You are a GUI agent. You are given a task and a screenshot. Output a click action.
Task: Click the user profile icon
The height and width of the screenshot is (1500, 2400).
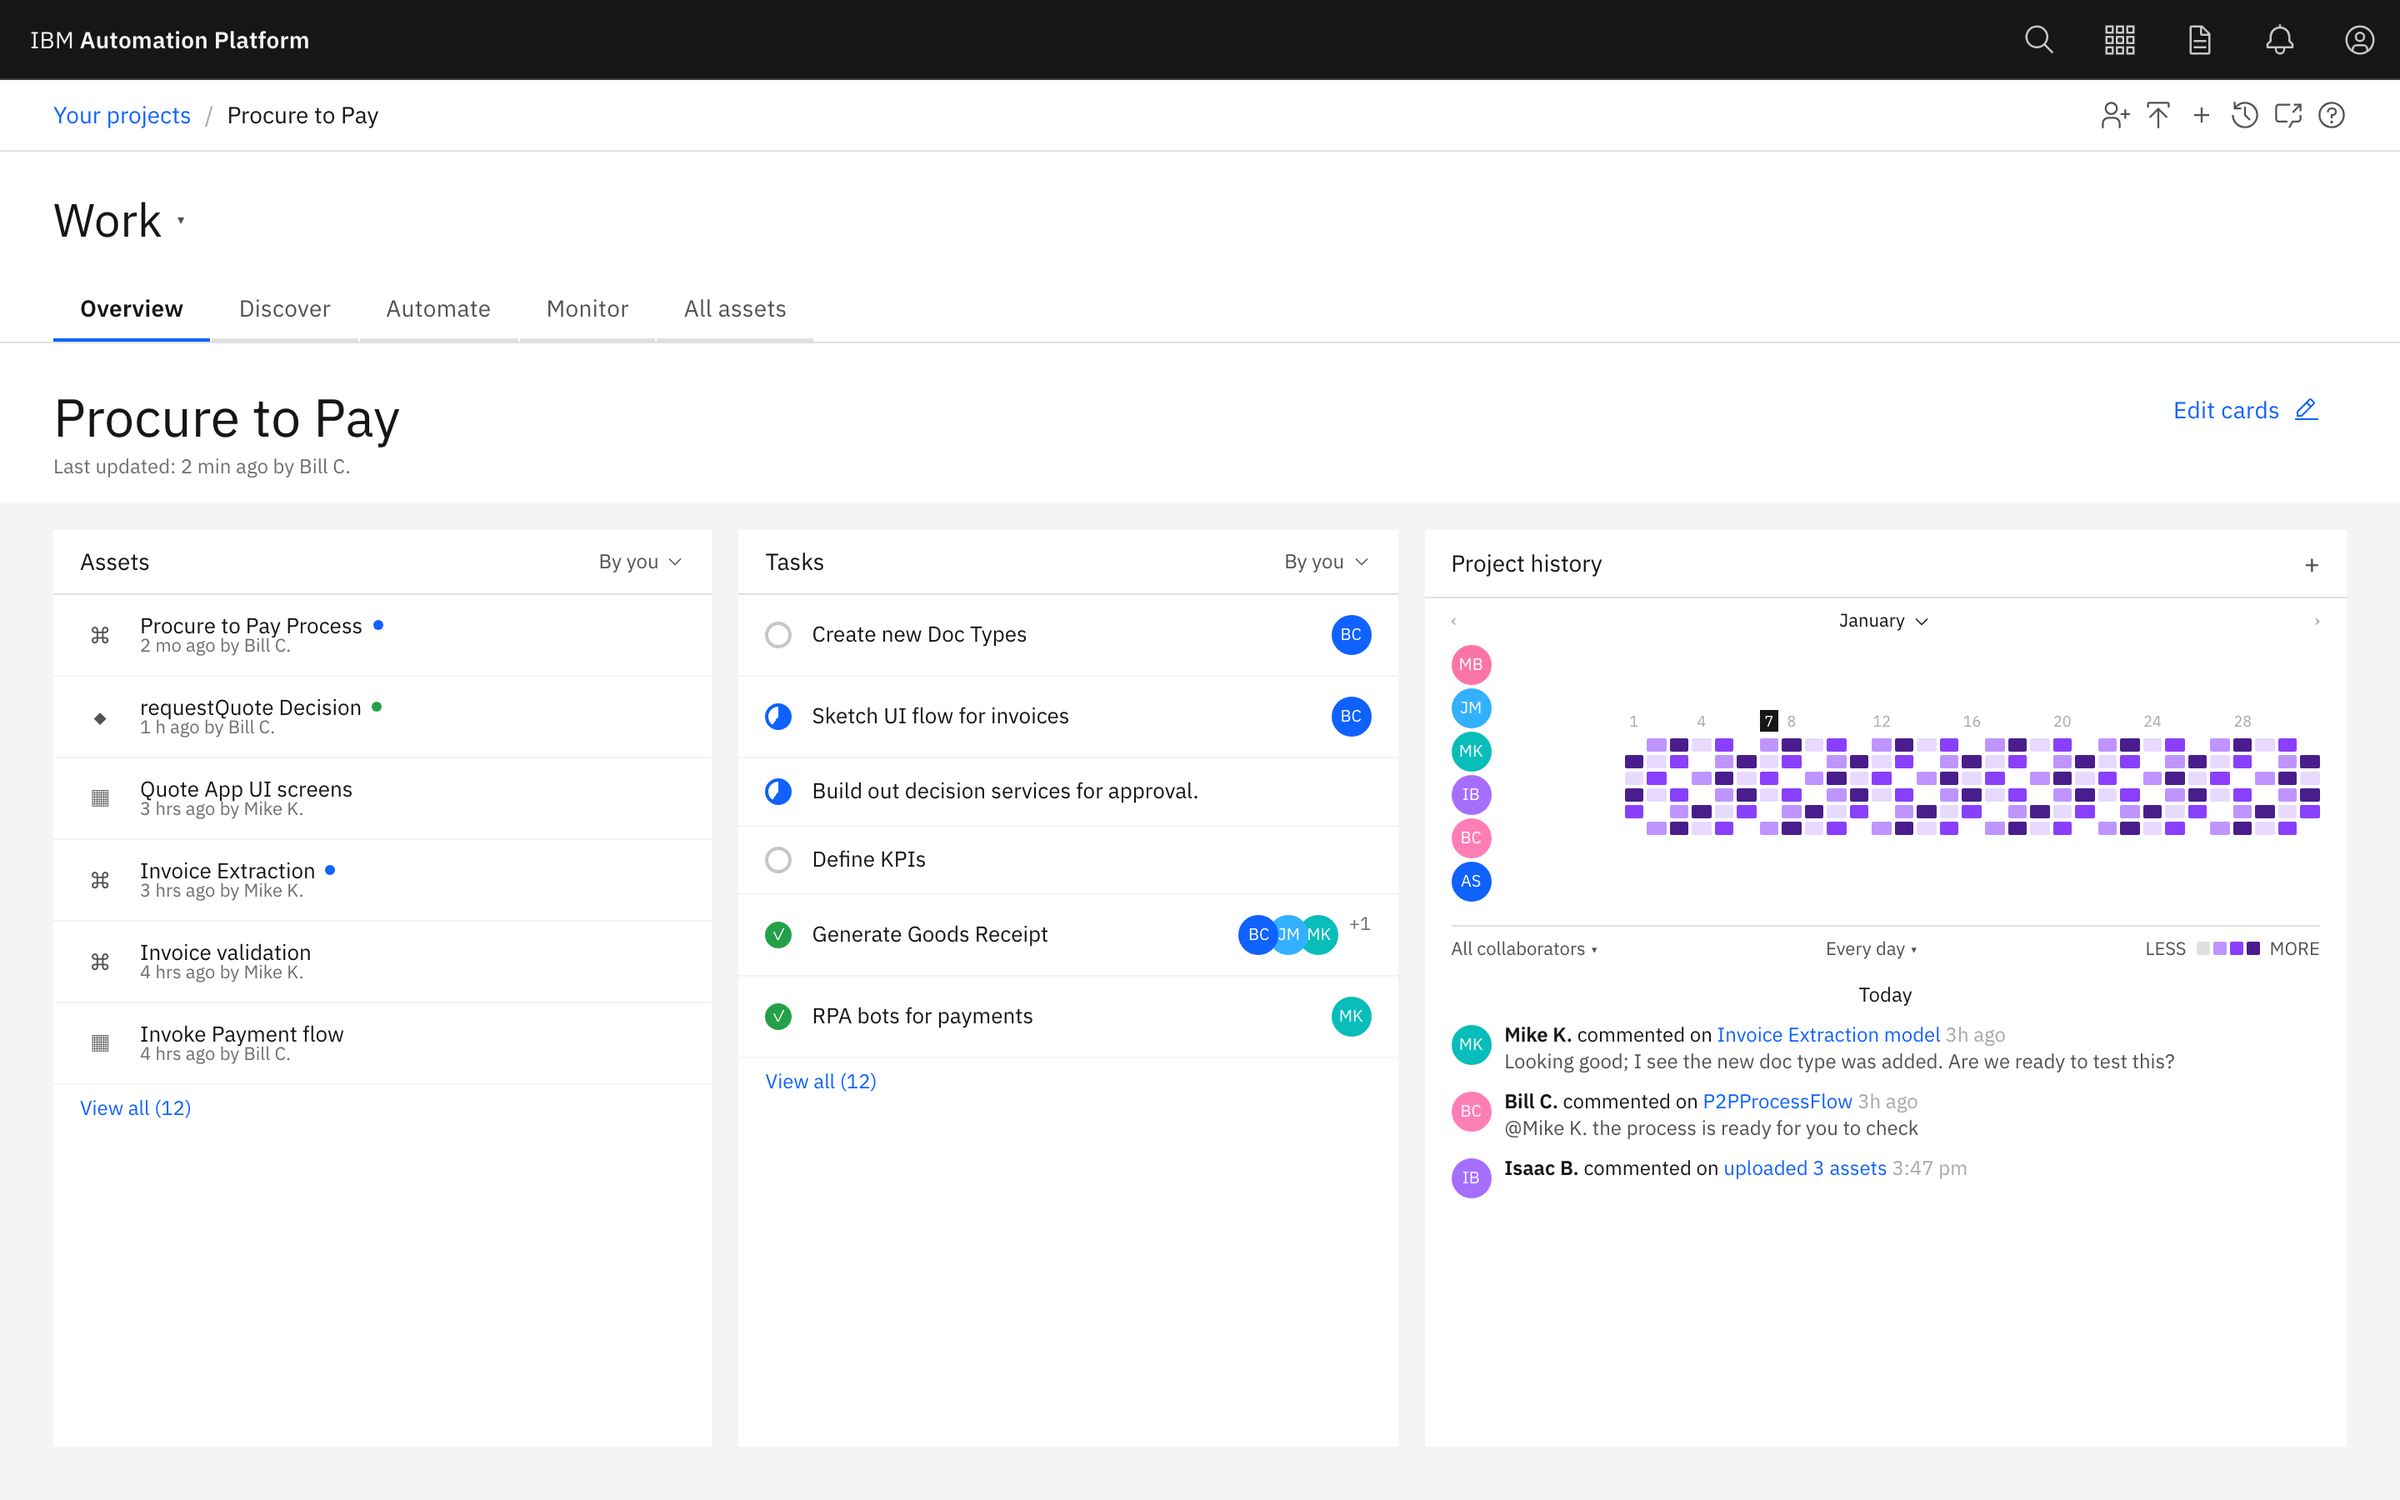click(x=2359, y=40)
